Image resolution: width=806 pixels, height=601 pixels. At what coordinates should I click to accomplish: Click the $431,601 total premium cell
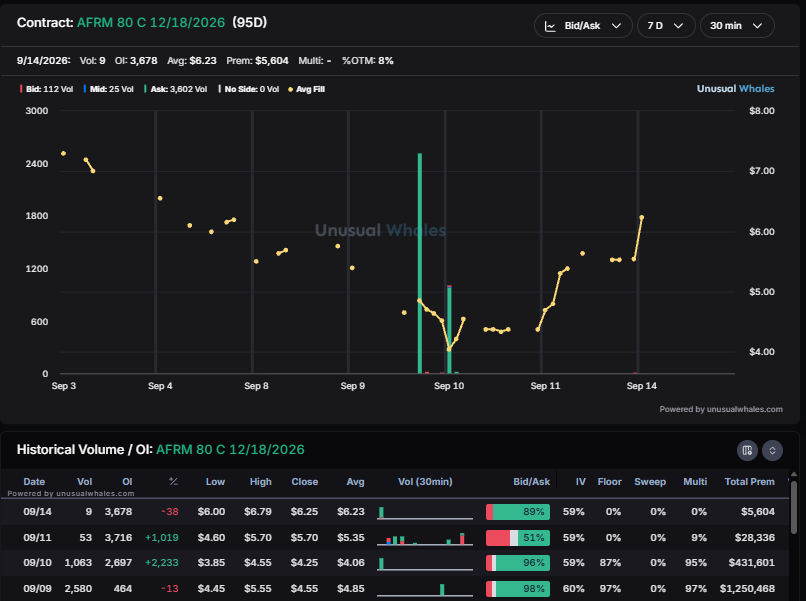751,562
